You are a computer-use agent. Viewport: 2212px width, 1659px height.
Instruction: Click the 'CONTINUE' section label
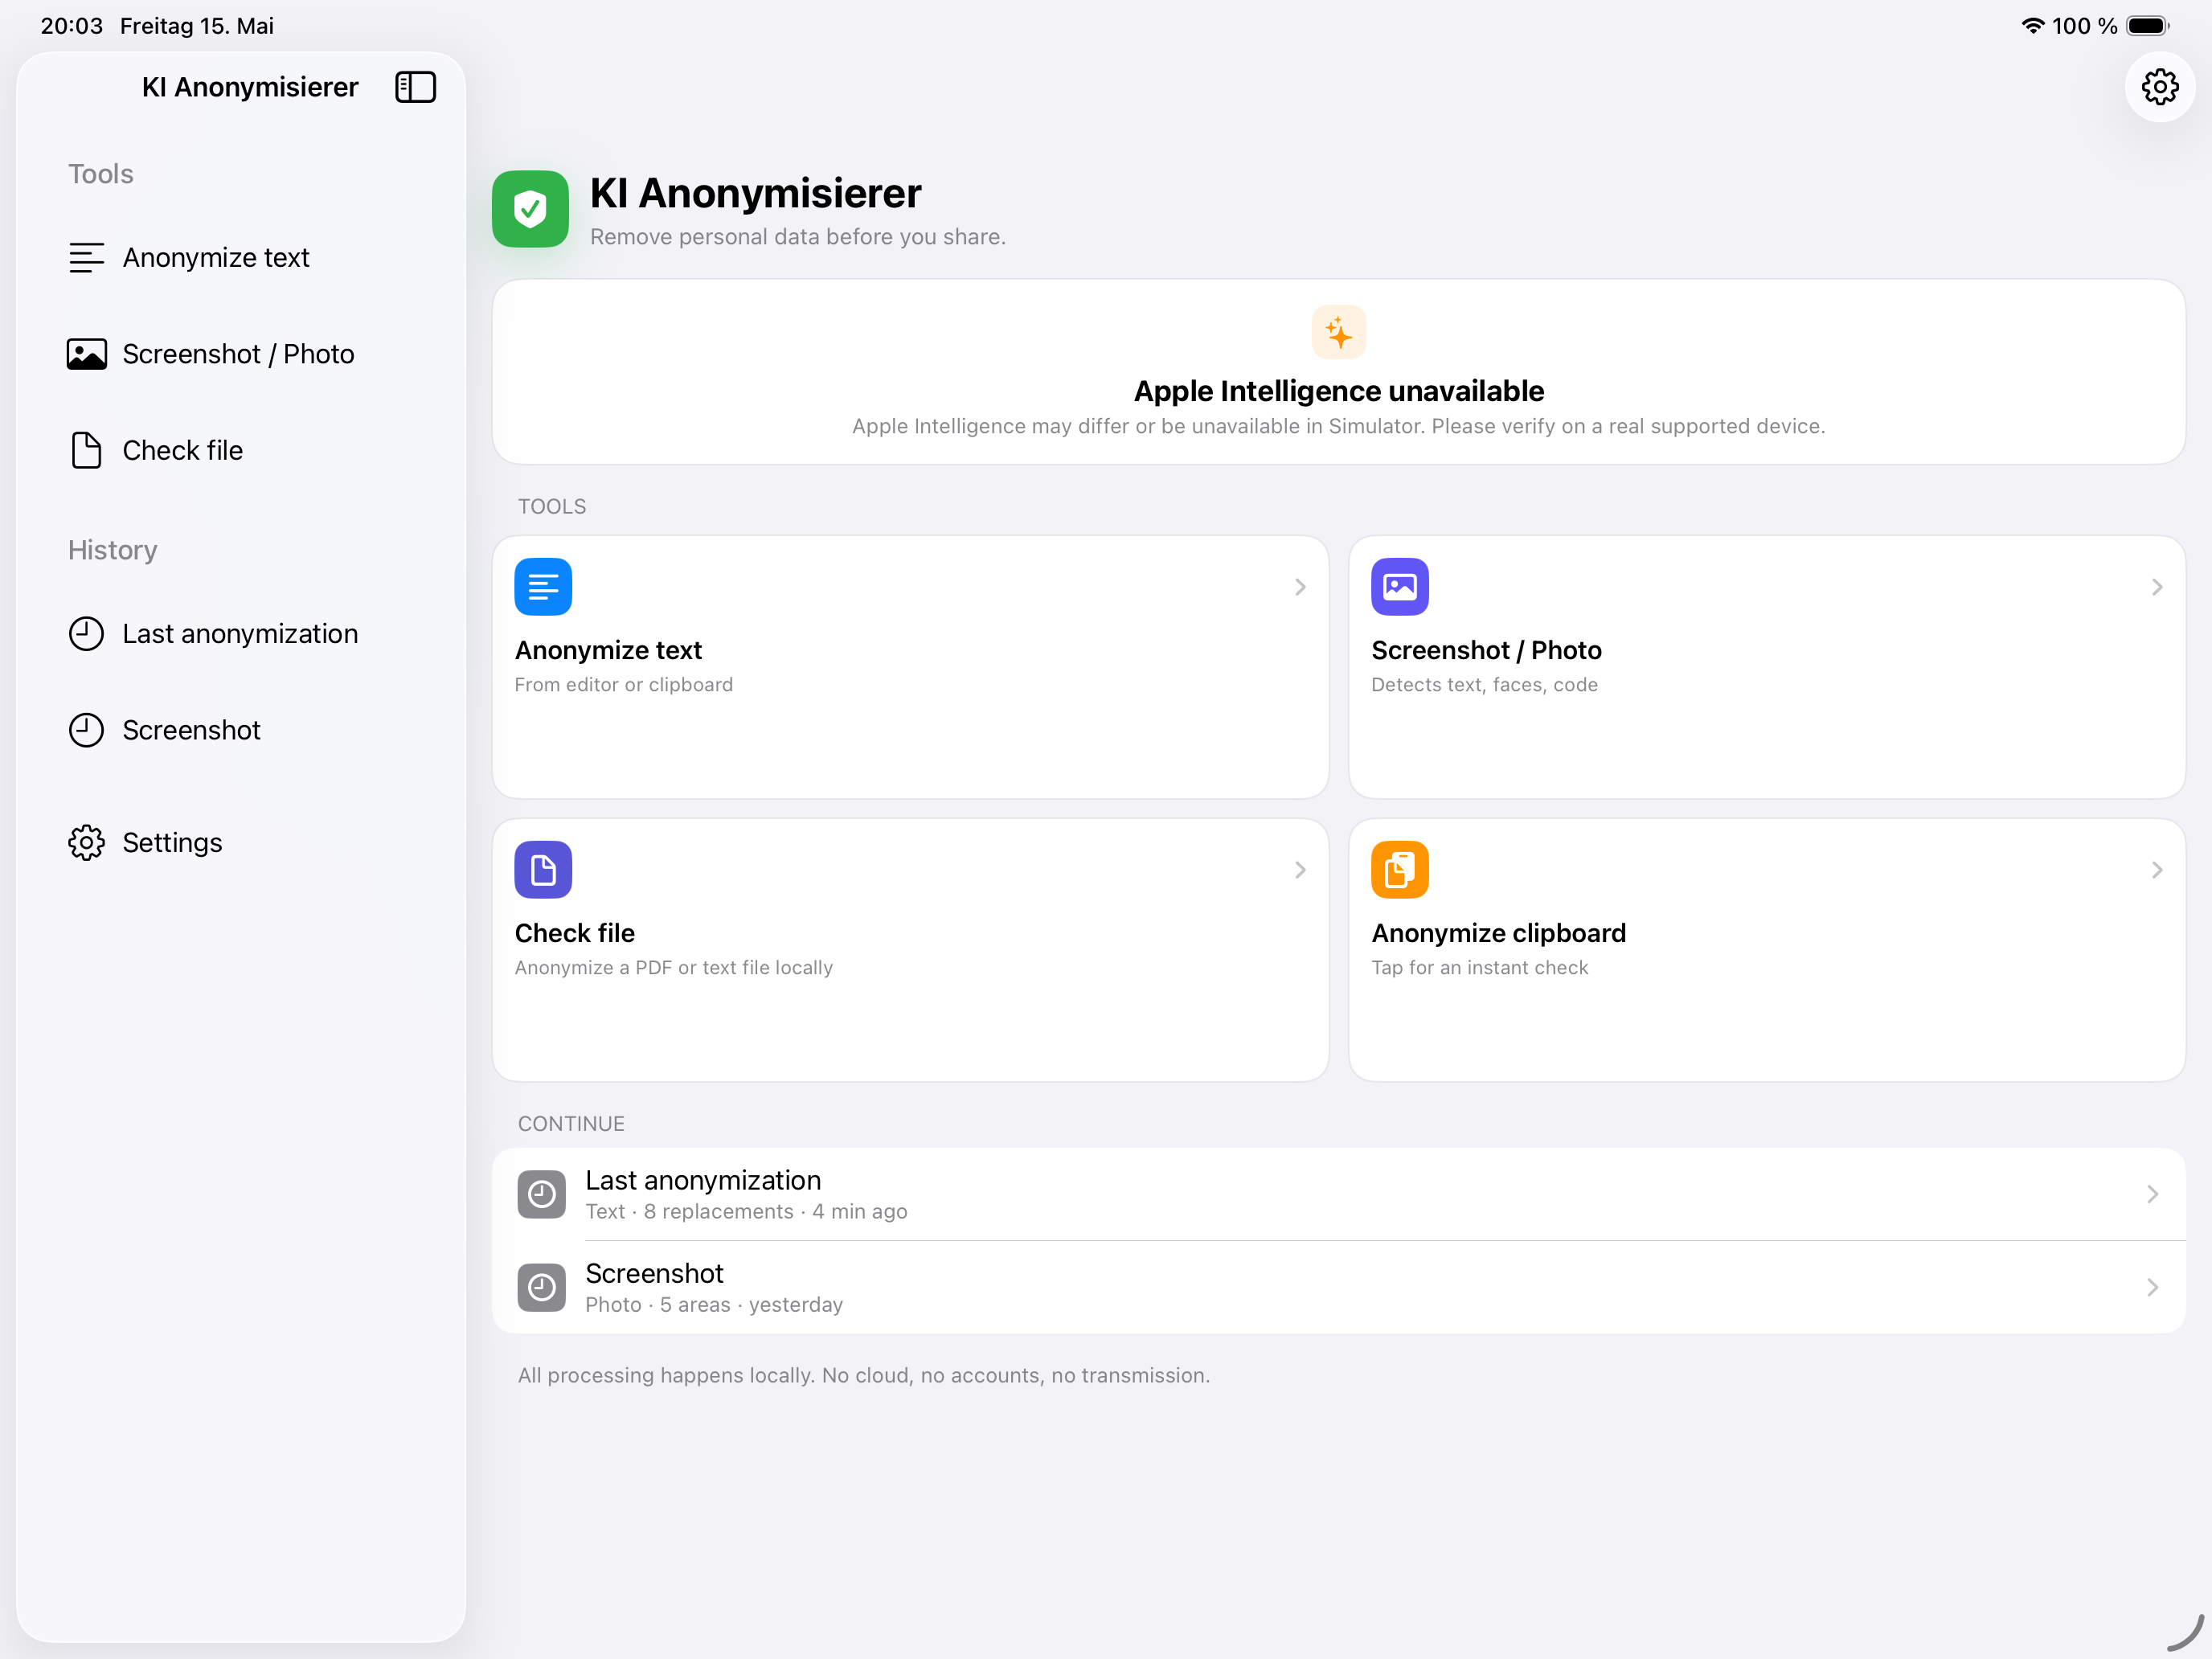(571, 1124)
